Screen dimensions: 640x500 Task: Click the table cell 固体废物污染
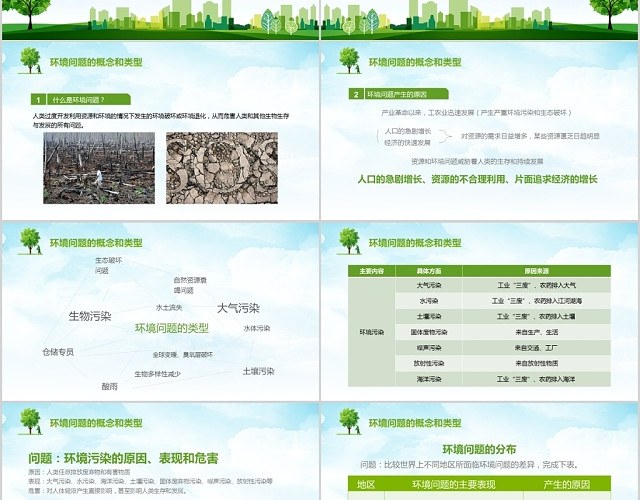click(429, 332)
